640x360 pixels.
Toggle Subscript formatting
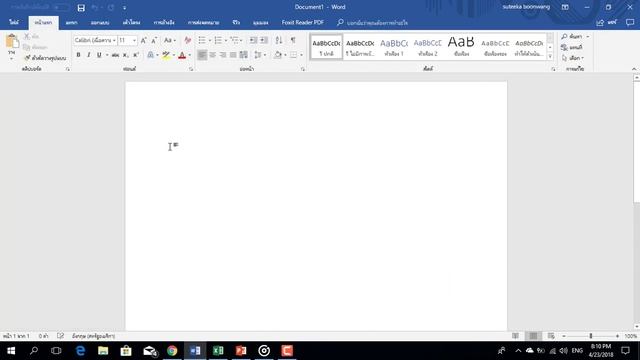point(126,55)
